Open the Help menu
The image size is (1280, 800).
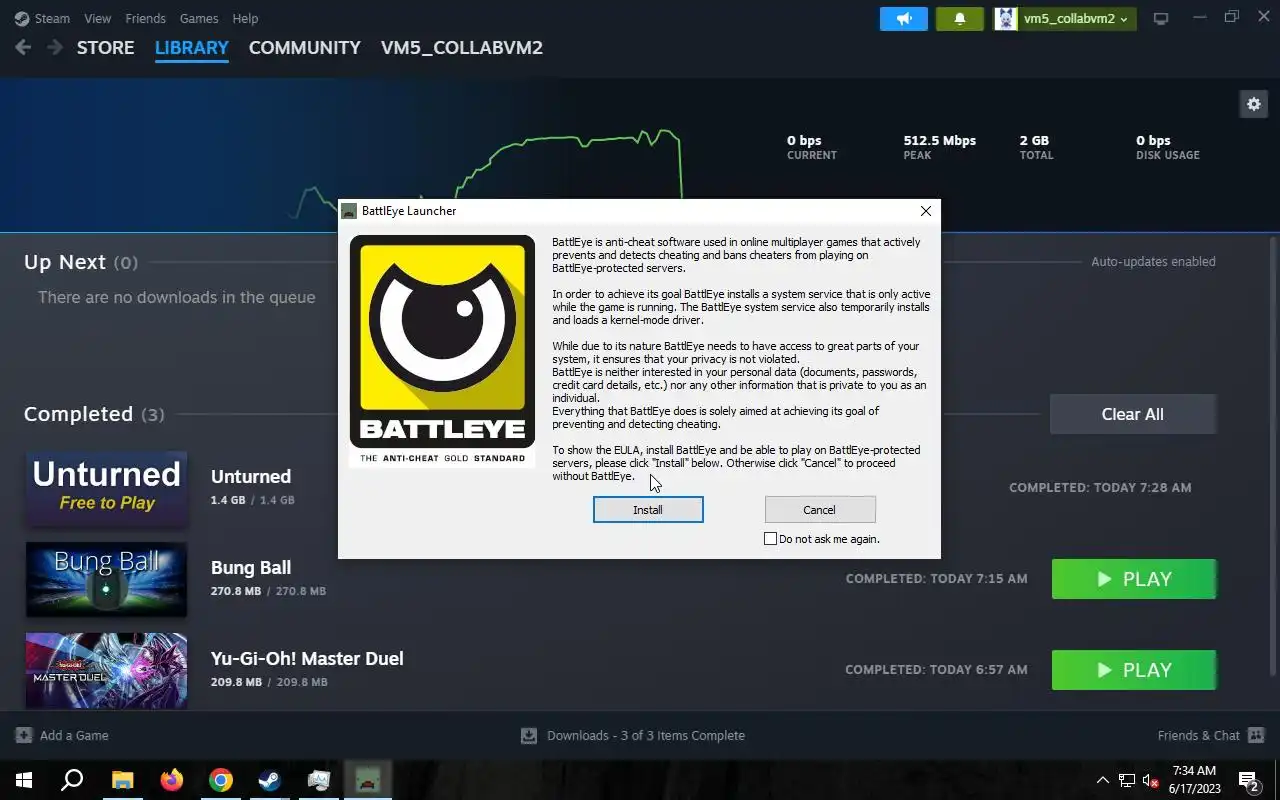pos(245,18)
